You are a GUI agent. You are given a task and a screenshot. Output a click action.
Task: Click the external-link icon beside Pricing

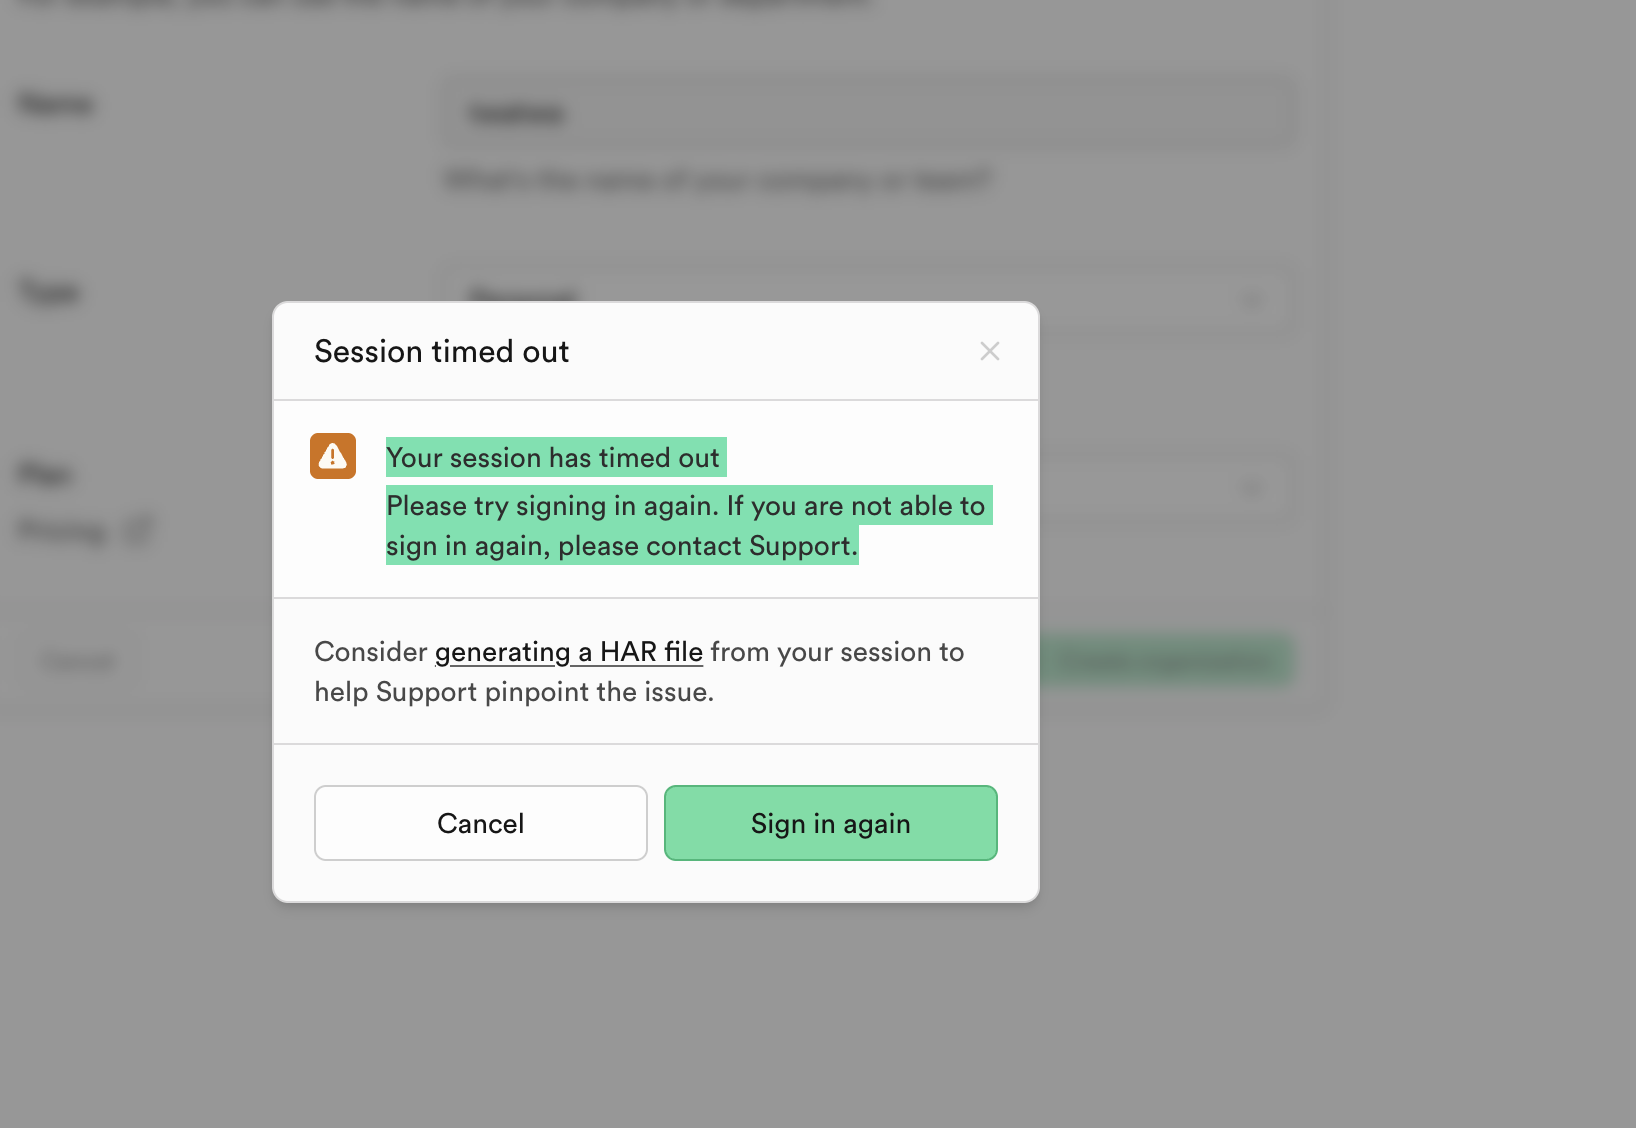(138, 530)
